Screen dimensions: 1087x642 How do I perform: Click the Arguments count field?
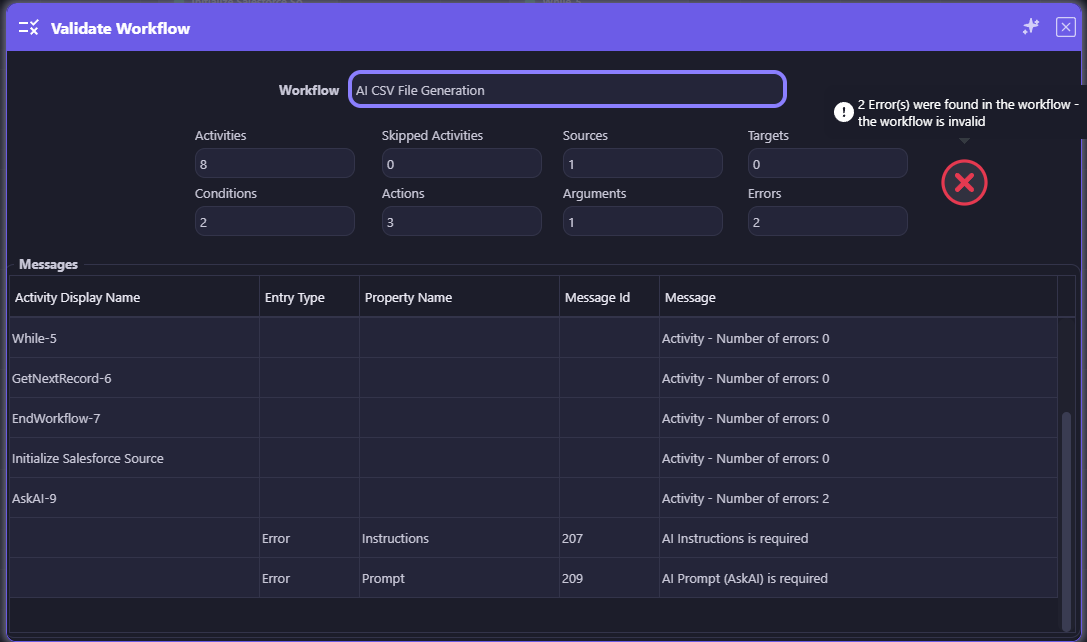pos(643,222)
